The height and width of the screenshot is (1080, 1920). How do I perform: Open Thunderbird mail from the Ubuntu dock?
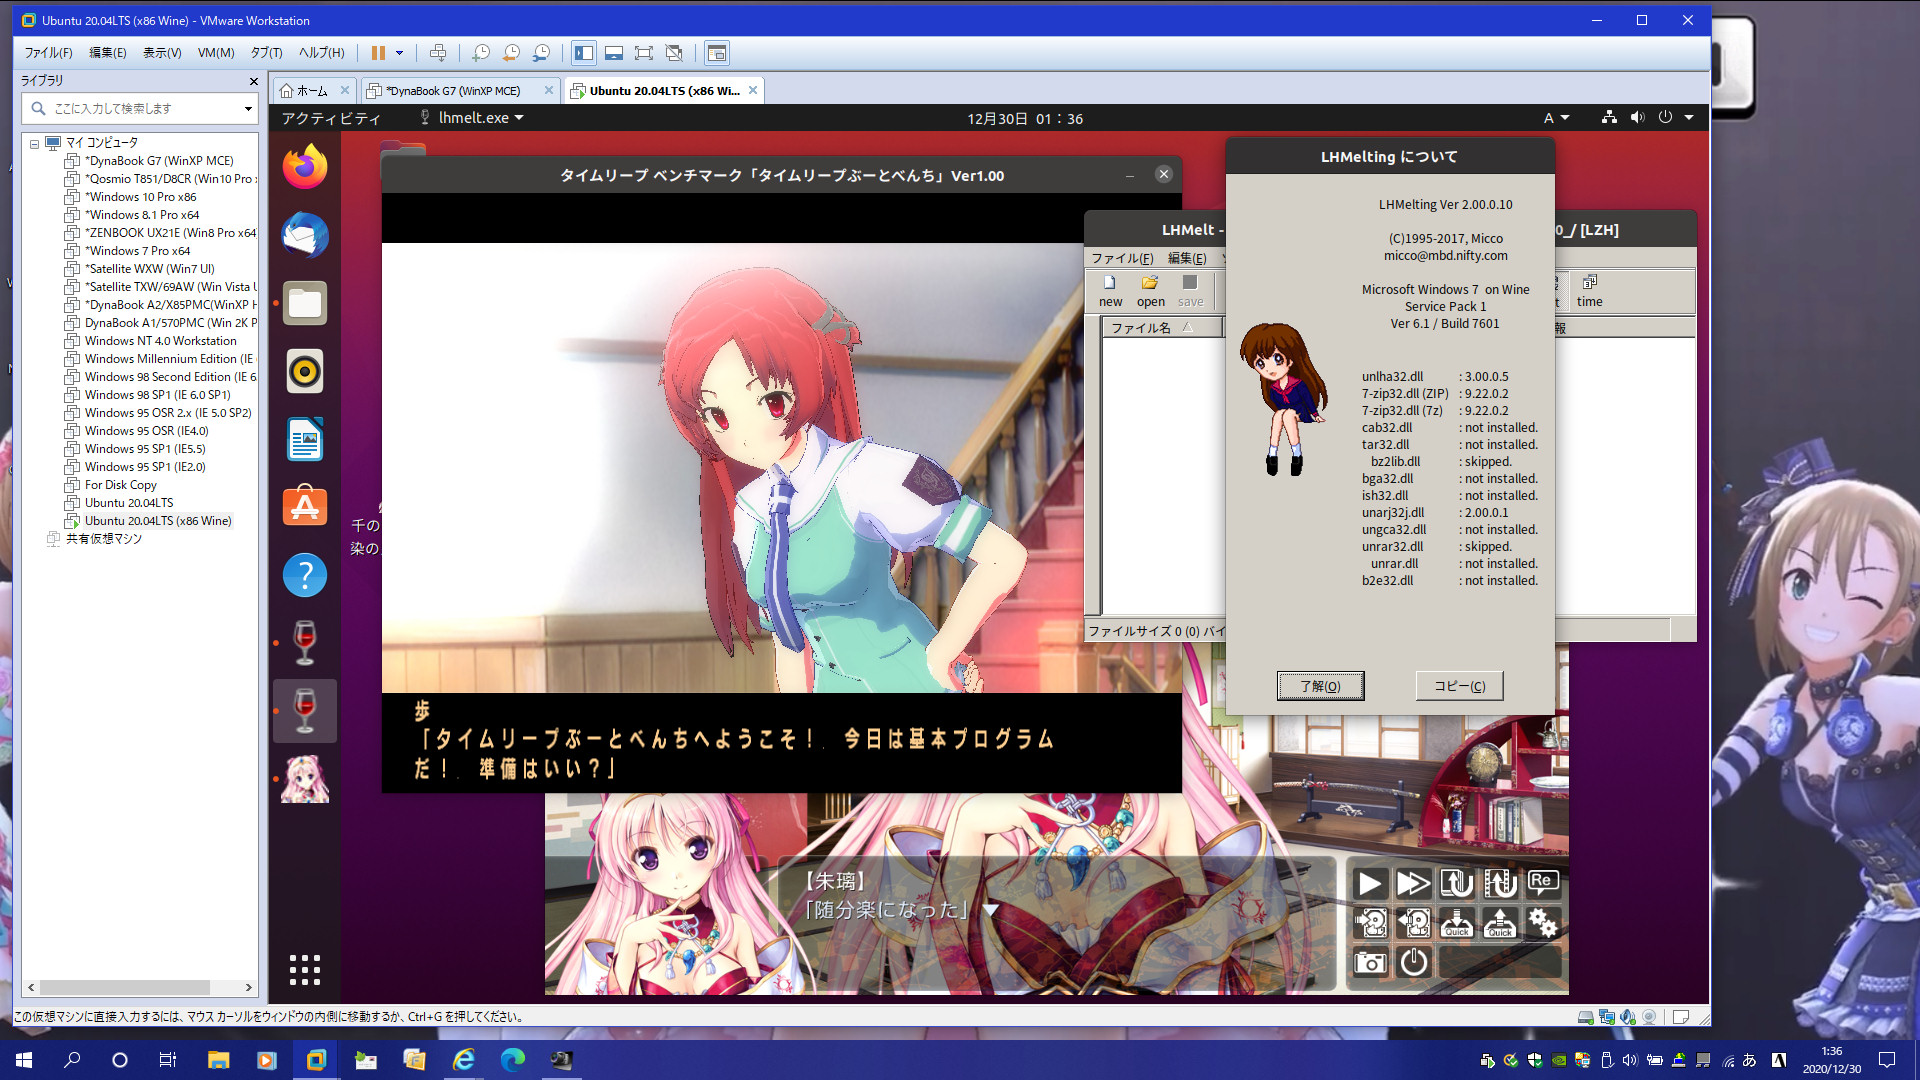305,235
